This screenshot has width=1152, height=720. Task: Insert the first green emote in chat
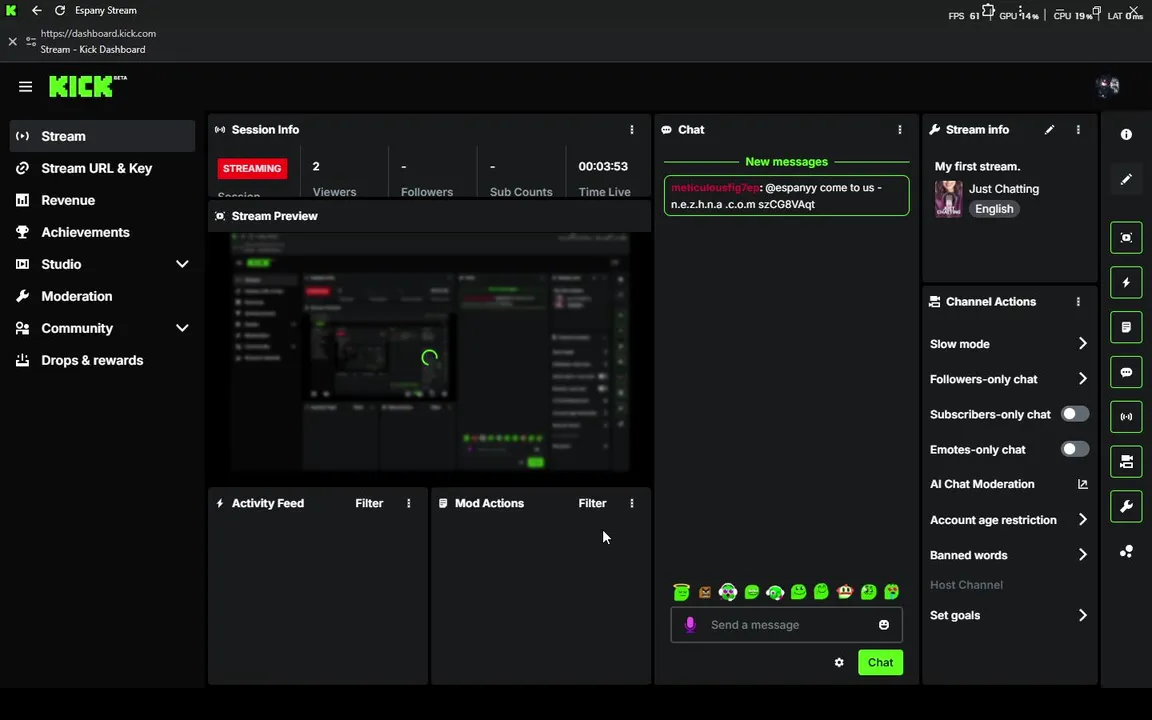pos(682,591)
